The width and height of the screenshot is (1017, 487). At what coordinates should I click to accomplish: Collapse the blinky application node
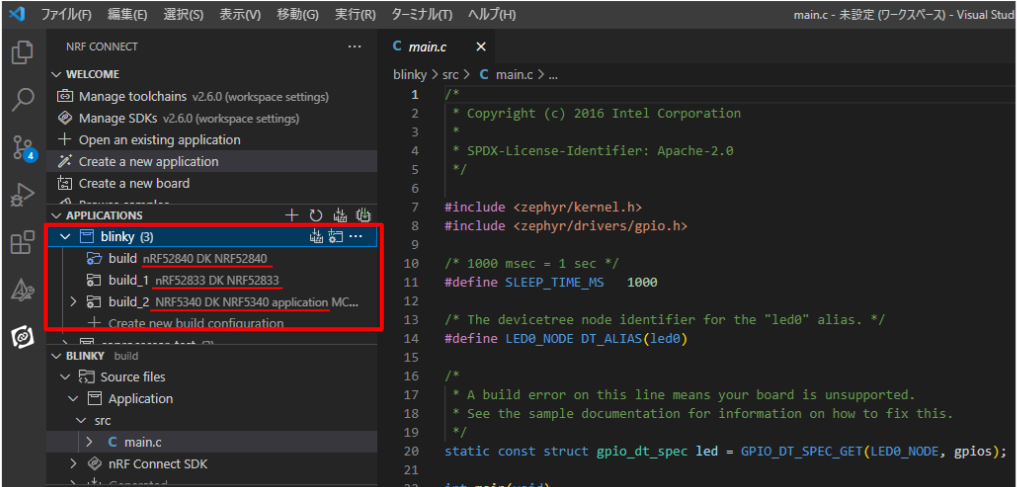point(65,237)
